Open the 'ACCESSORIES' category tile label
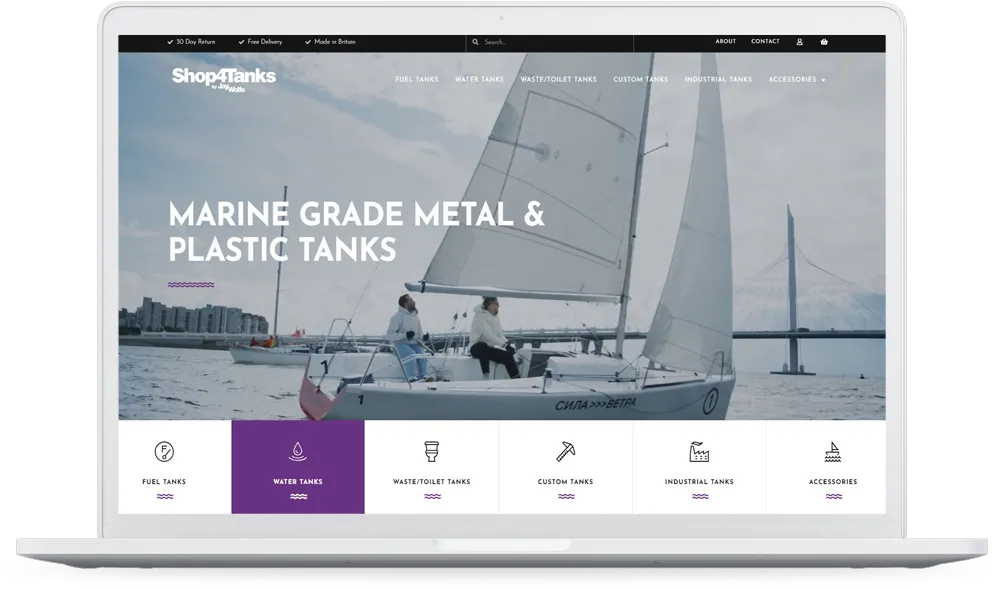This screenshot has width=1000, height=590. point(833,482)
